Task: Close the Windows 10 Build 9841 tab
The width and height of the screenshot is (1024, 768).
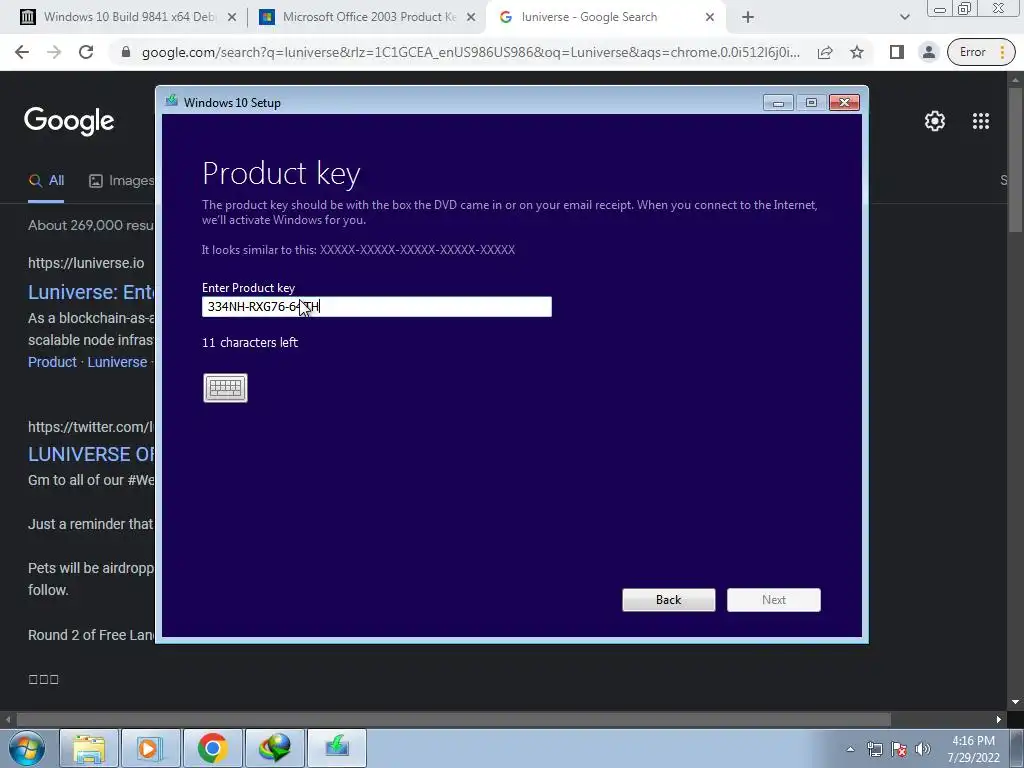Action: pyautogui.click(x=231, y=18)
